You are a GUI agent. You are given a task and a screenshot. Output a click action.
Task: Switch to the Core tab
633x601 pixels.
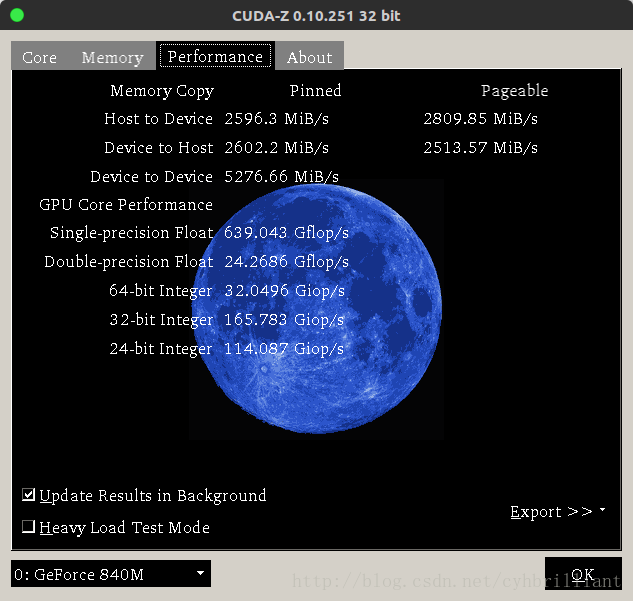[x=39, y=57]
